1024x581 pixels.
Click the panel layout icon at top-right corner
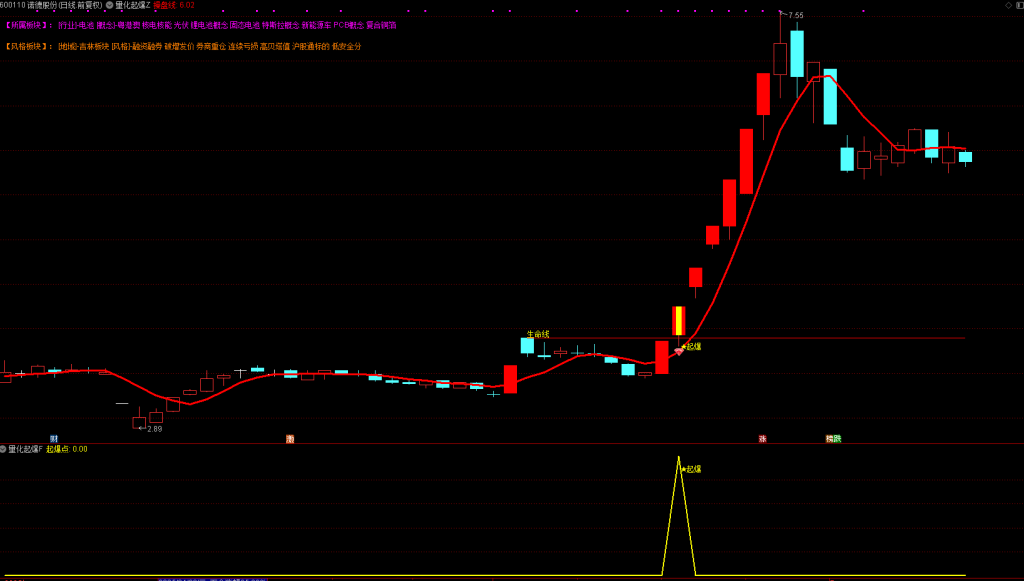click(1019, 5)
